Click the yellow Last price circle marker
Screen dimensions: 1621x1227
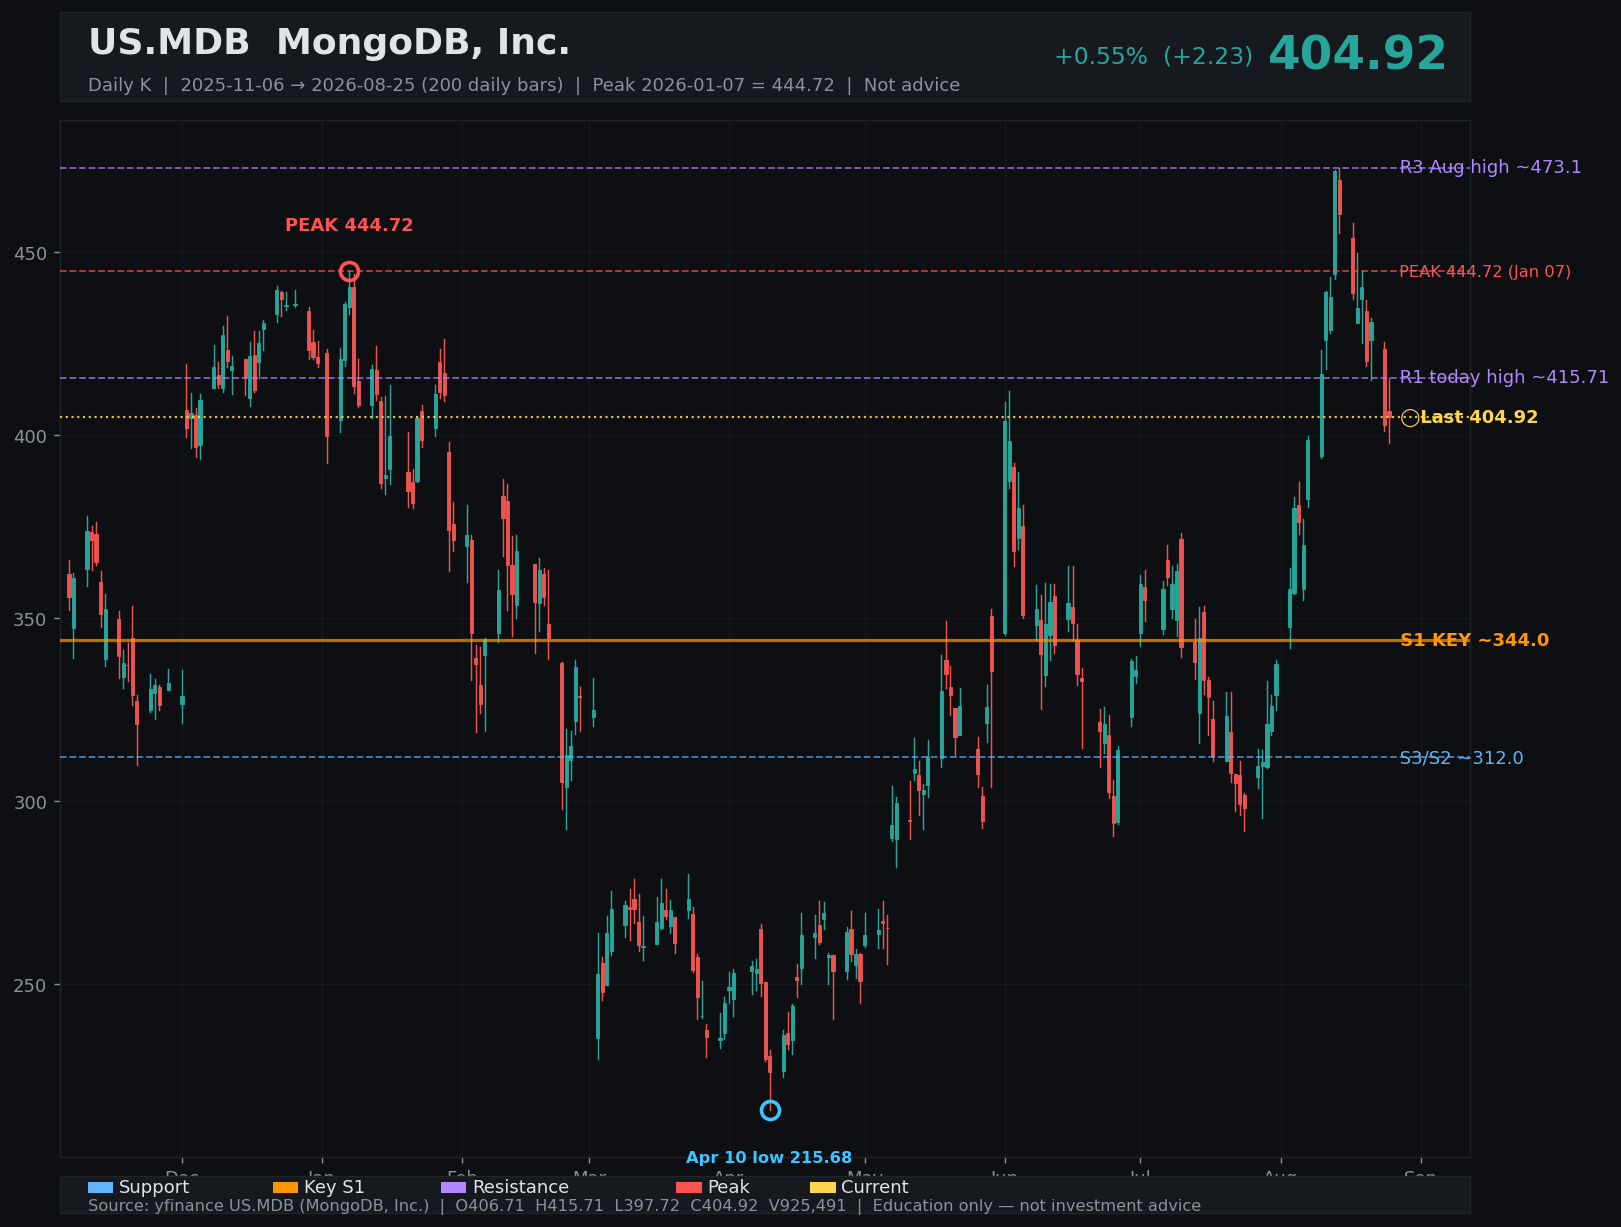coord(1410,418)
